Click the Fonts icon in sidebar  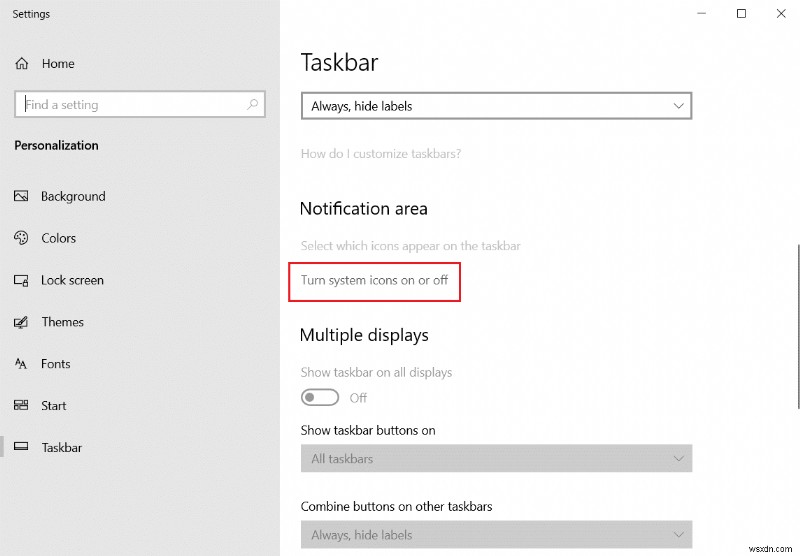(x=21, y=364)
